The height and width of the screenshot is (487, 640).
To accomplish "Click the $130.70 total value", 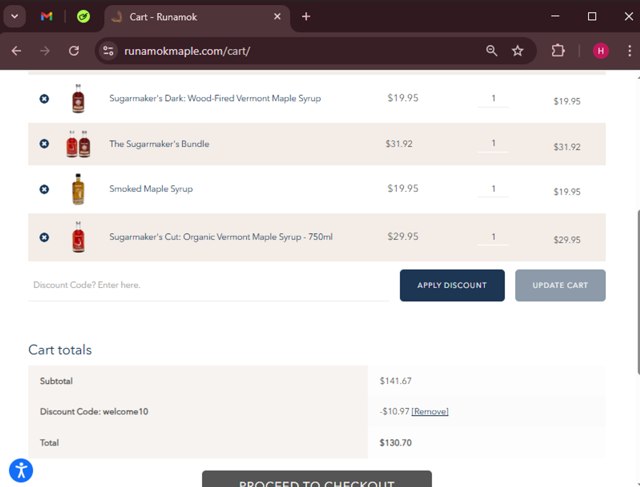I will click(x=396, y=443).
